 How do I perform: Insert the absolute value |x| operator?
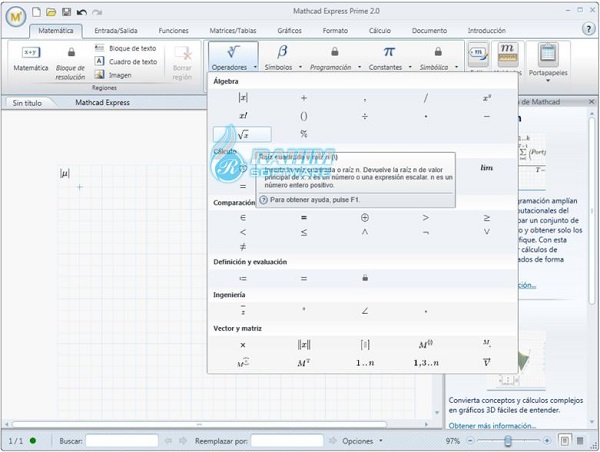coord(243,98)
